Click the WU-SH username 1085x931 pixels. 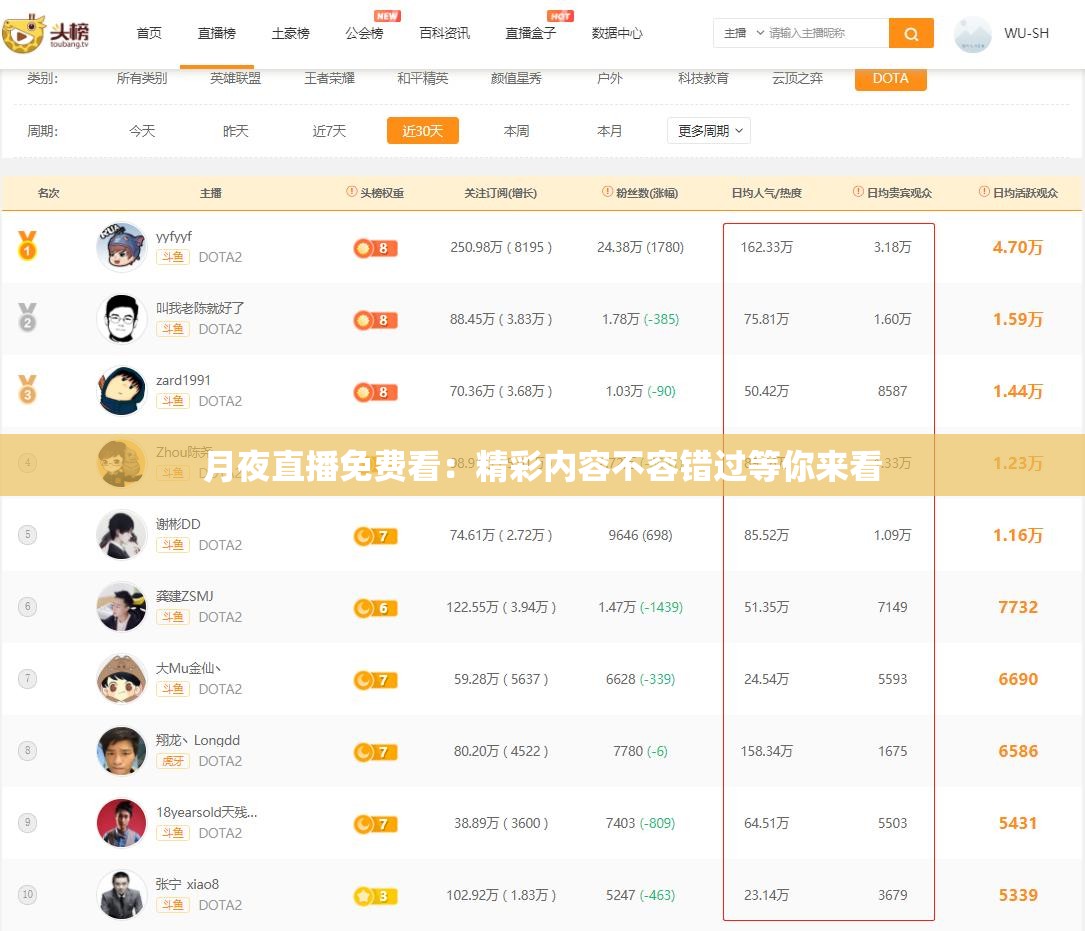(1026, 33)
